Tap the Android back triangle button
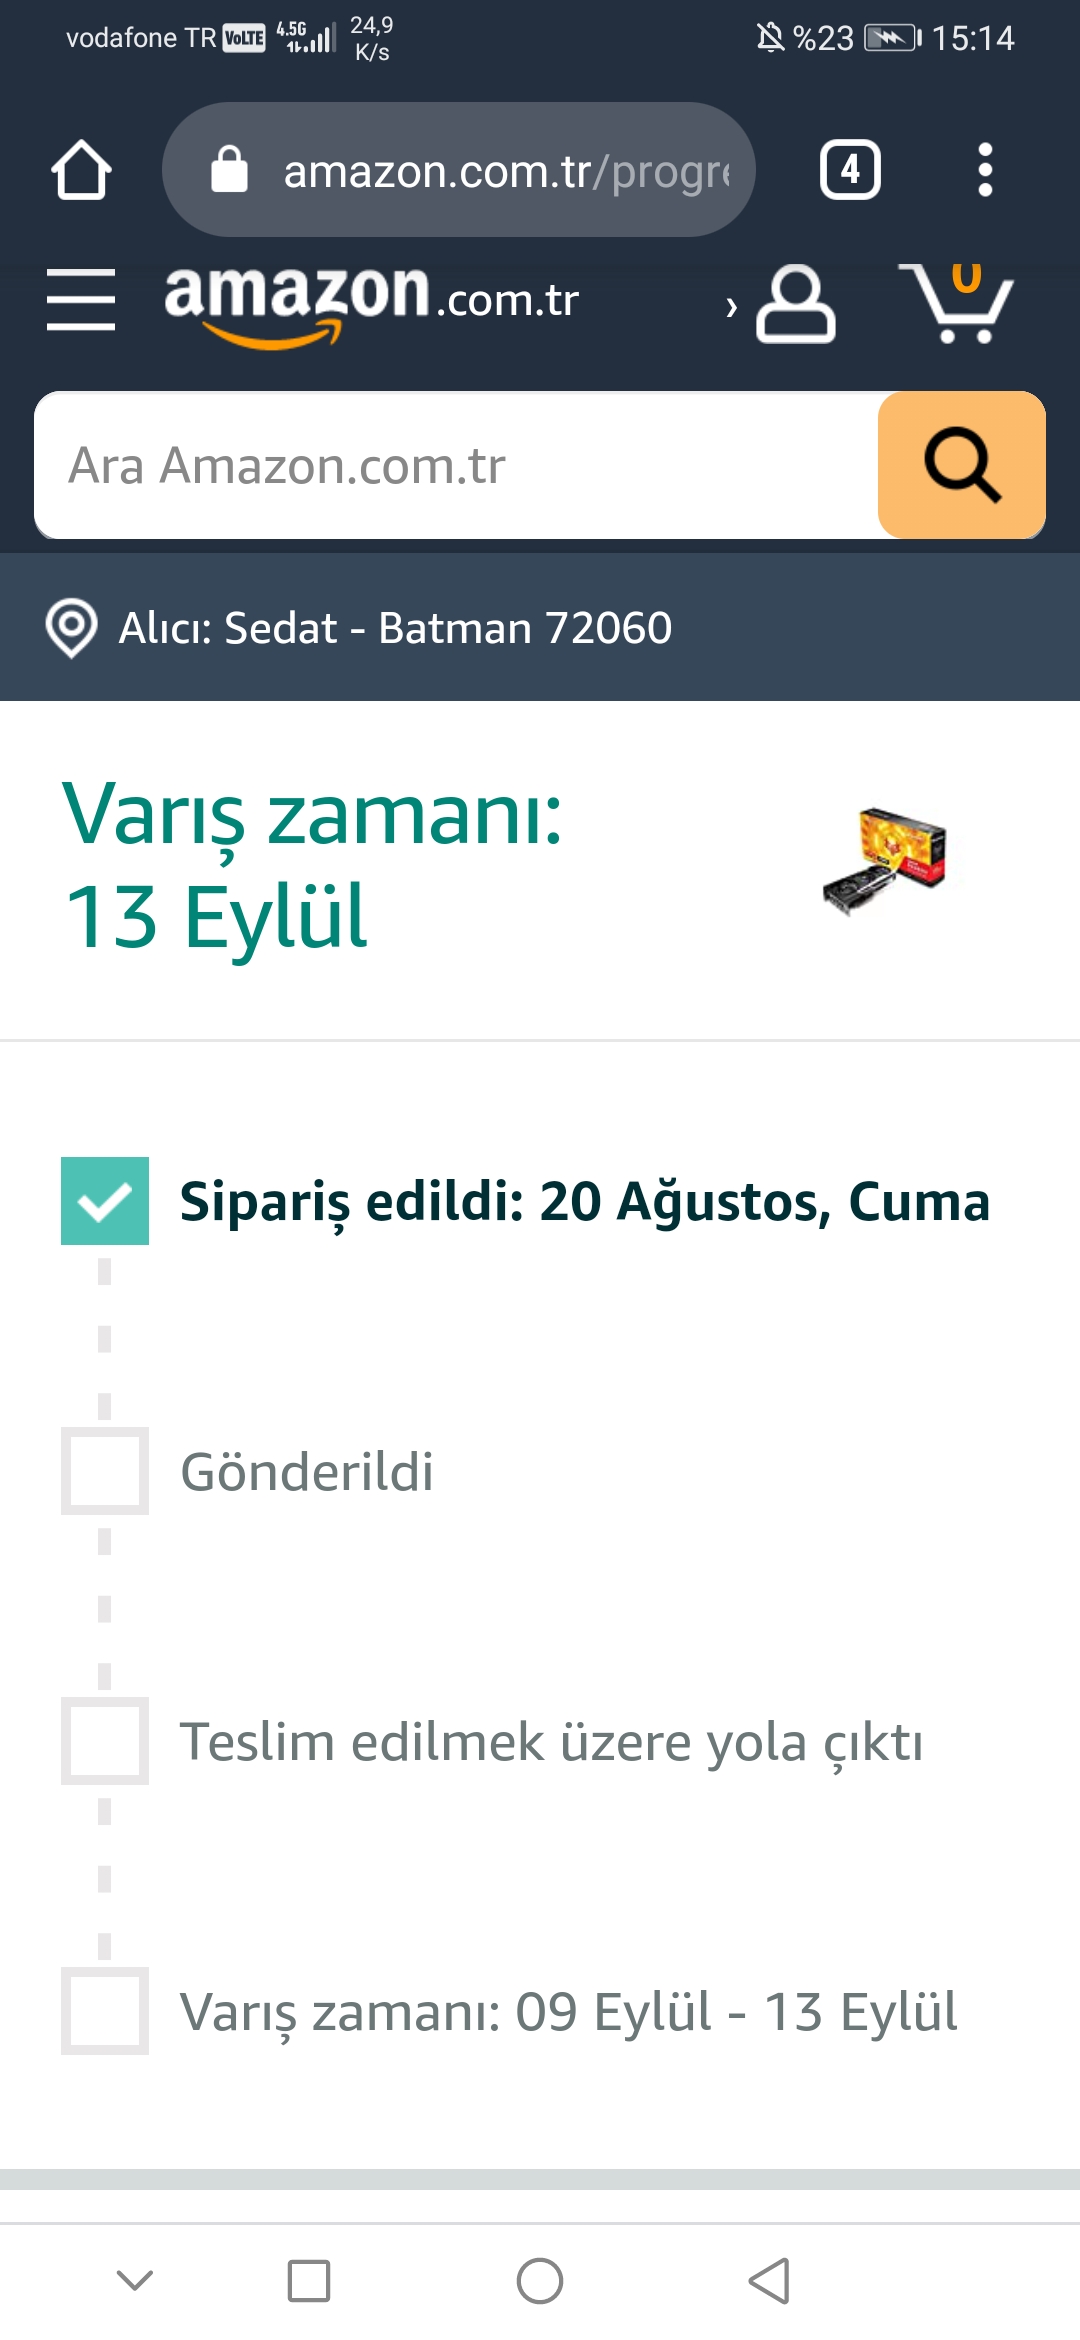1080x2340 pixels. pyautogui.click(x=770, y=2281)
